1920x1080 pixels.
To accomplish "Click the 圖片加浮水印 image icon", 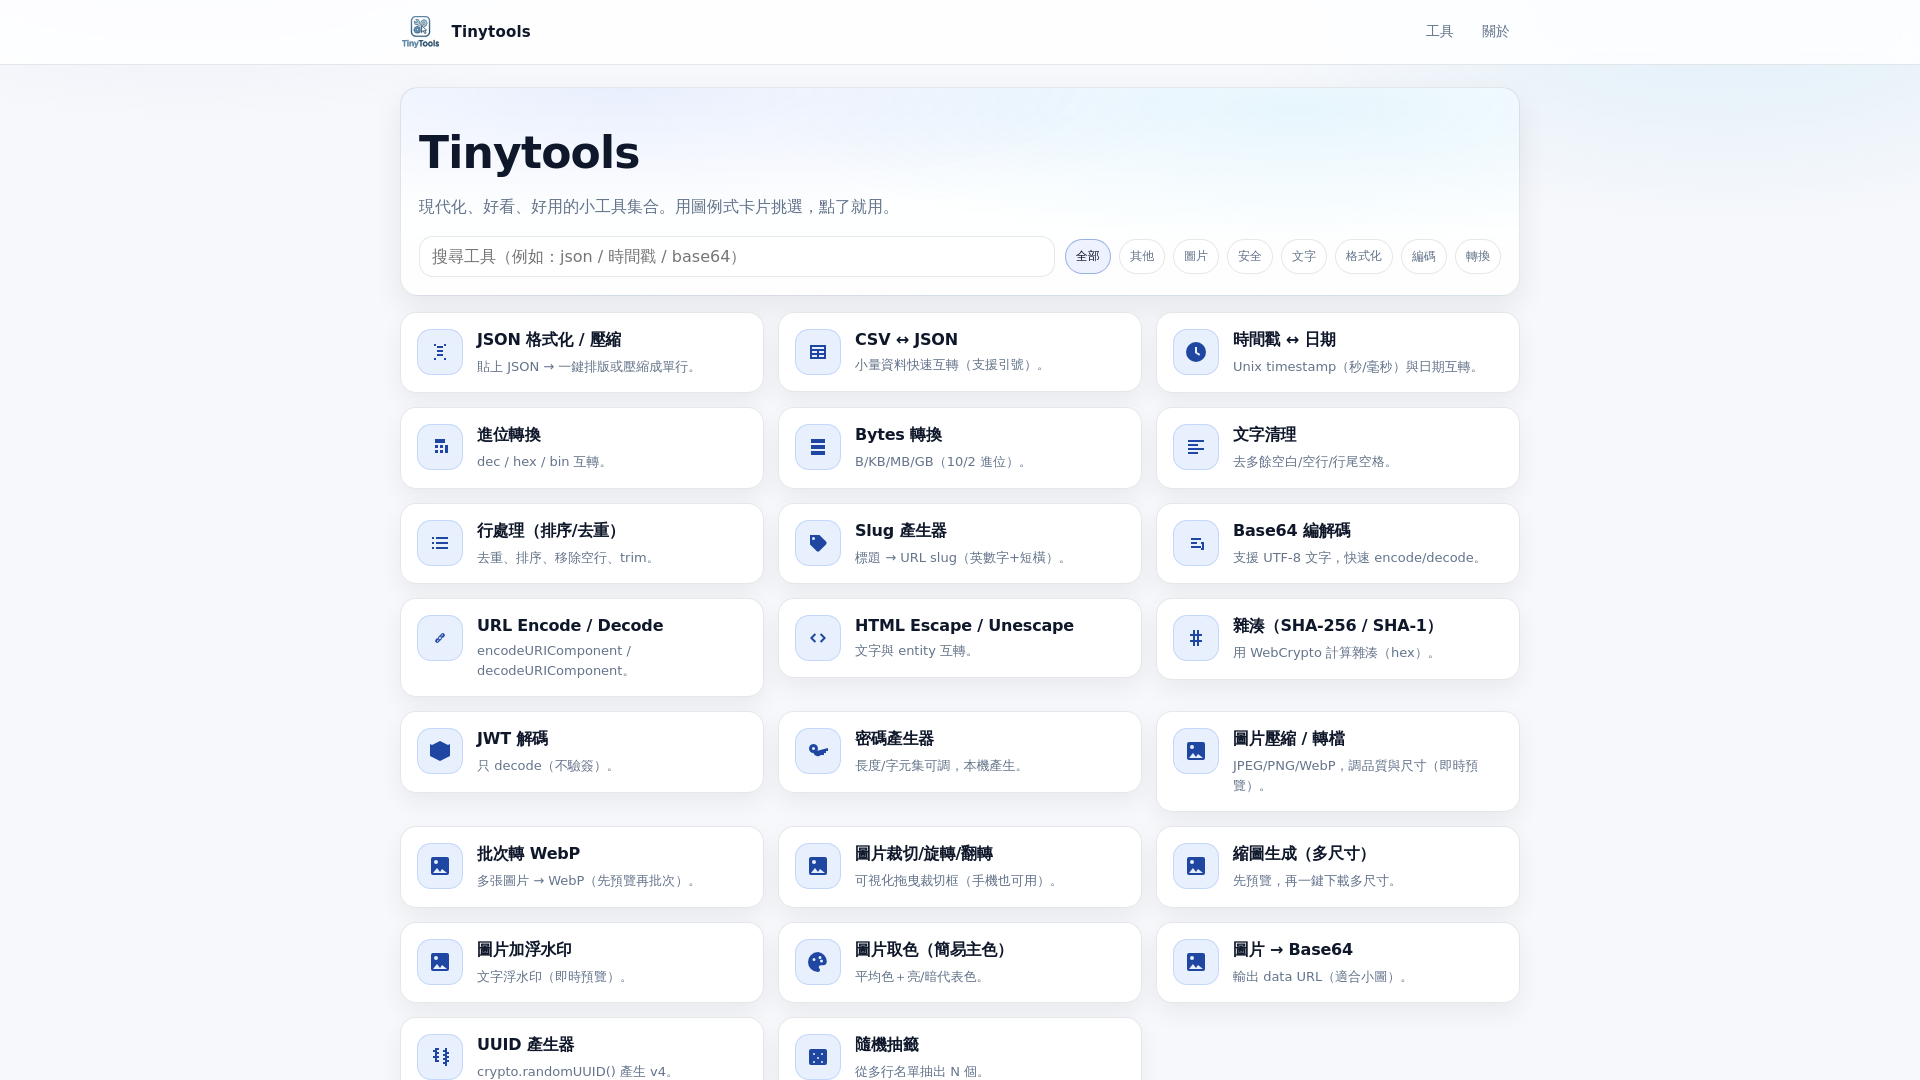I will [440, 962].
